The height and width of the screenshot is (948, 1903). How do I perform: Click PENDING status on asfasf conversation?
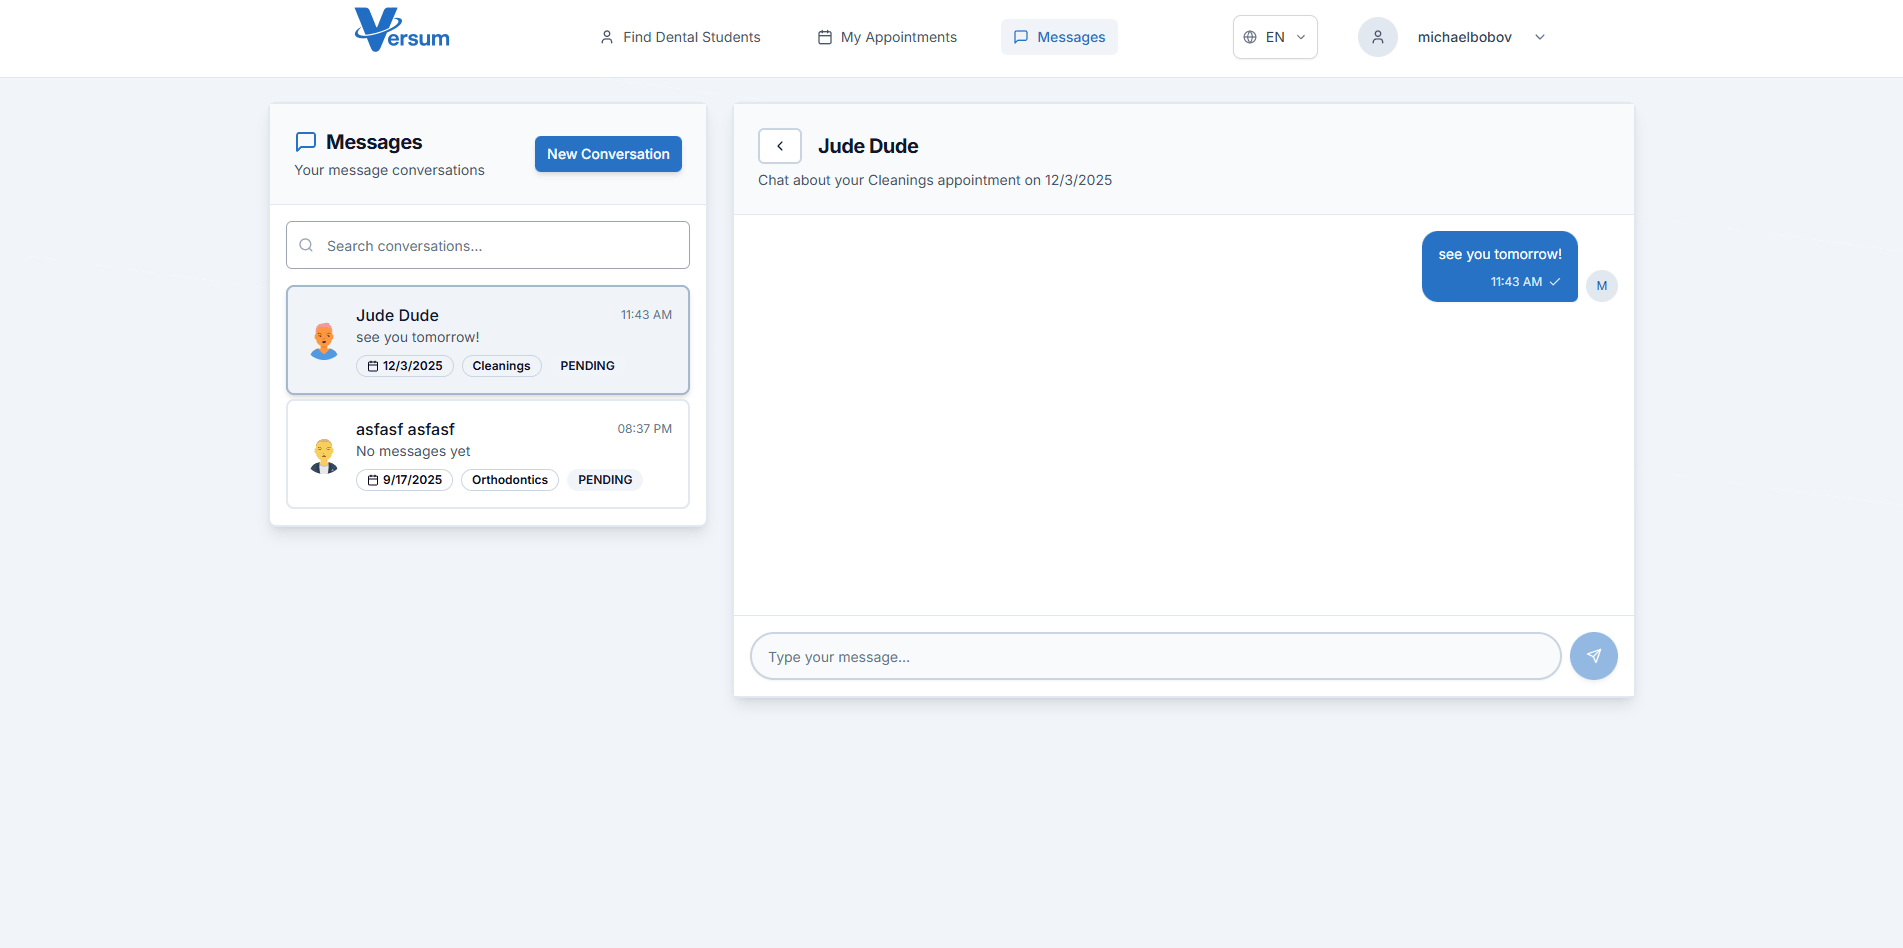[x=605, y=480]
